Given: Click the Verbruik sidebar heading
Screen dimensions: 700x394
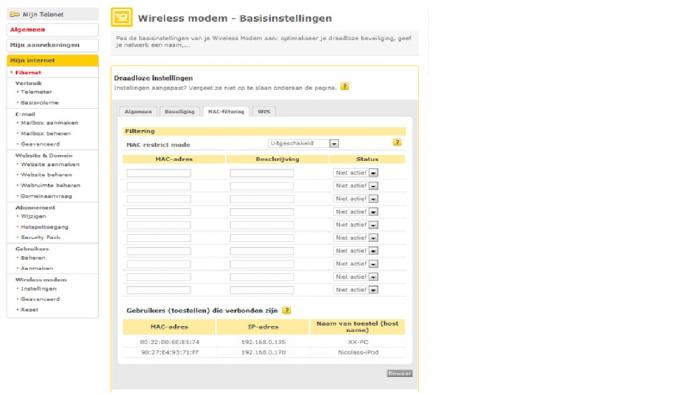Looking at the screenshot, I should click(x=29, y=83).
